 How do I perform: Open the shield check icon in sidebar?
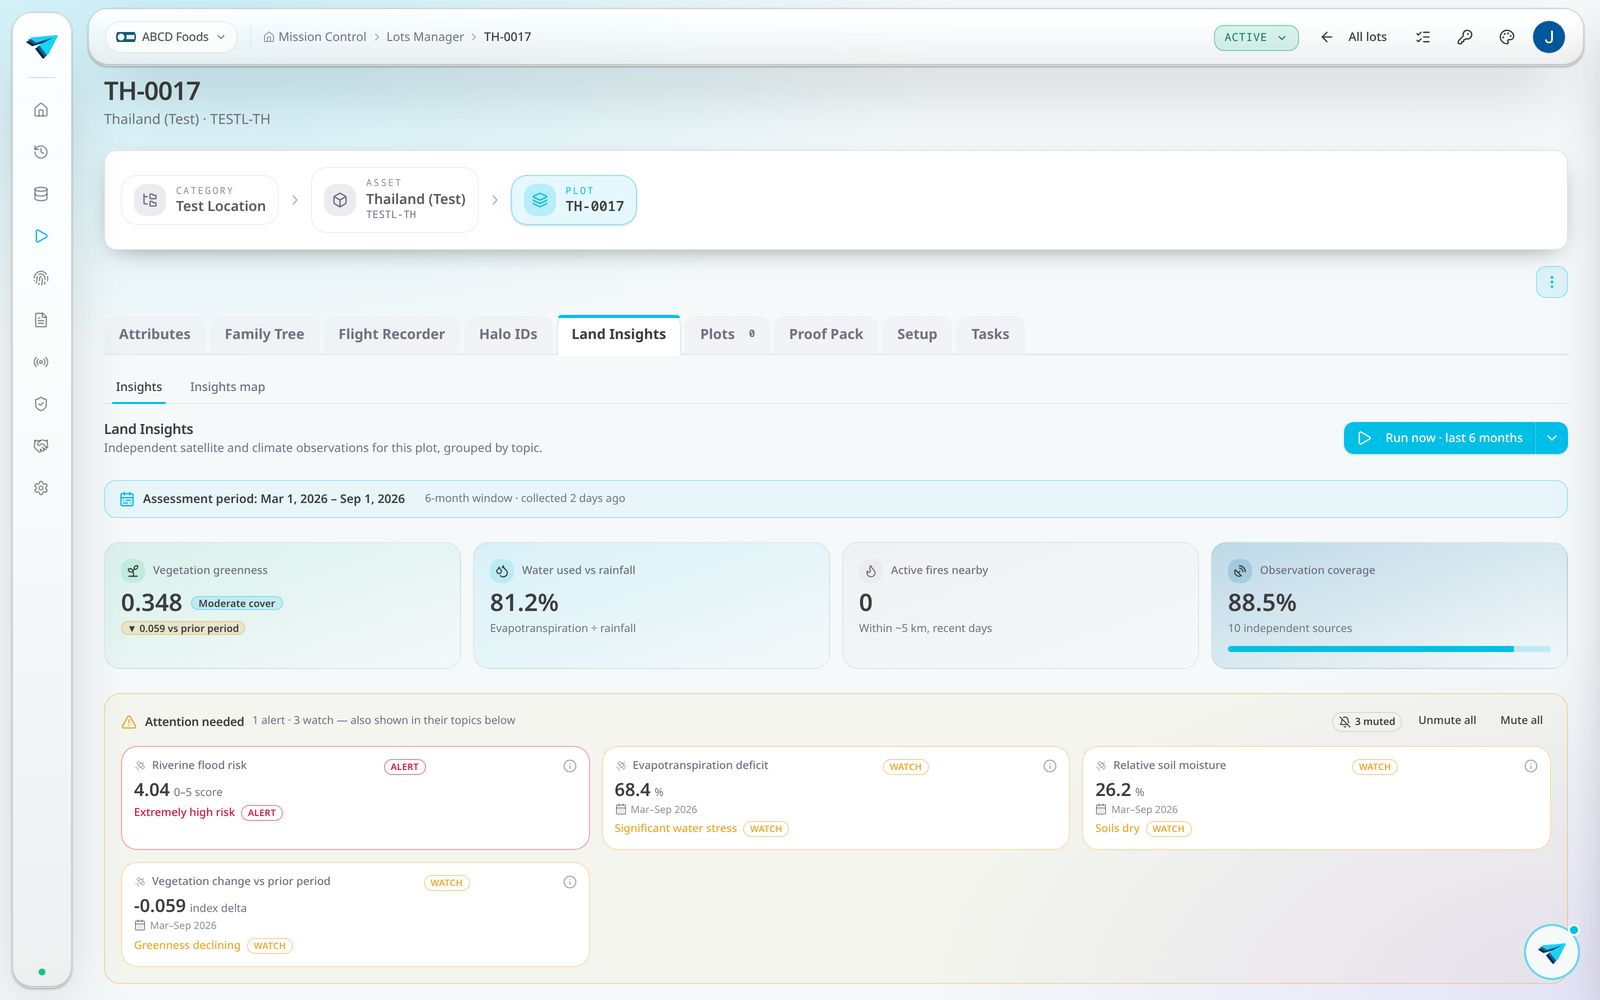pyautogui.click(x=41, y=404)
